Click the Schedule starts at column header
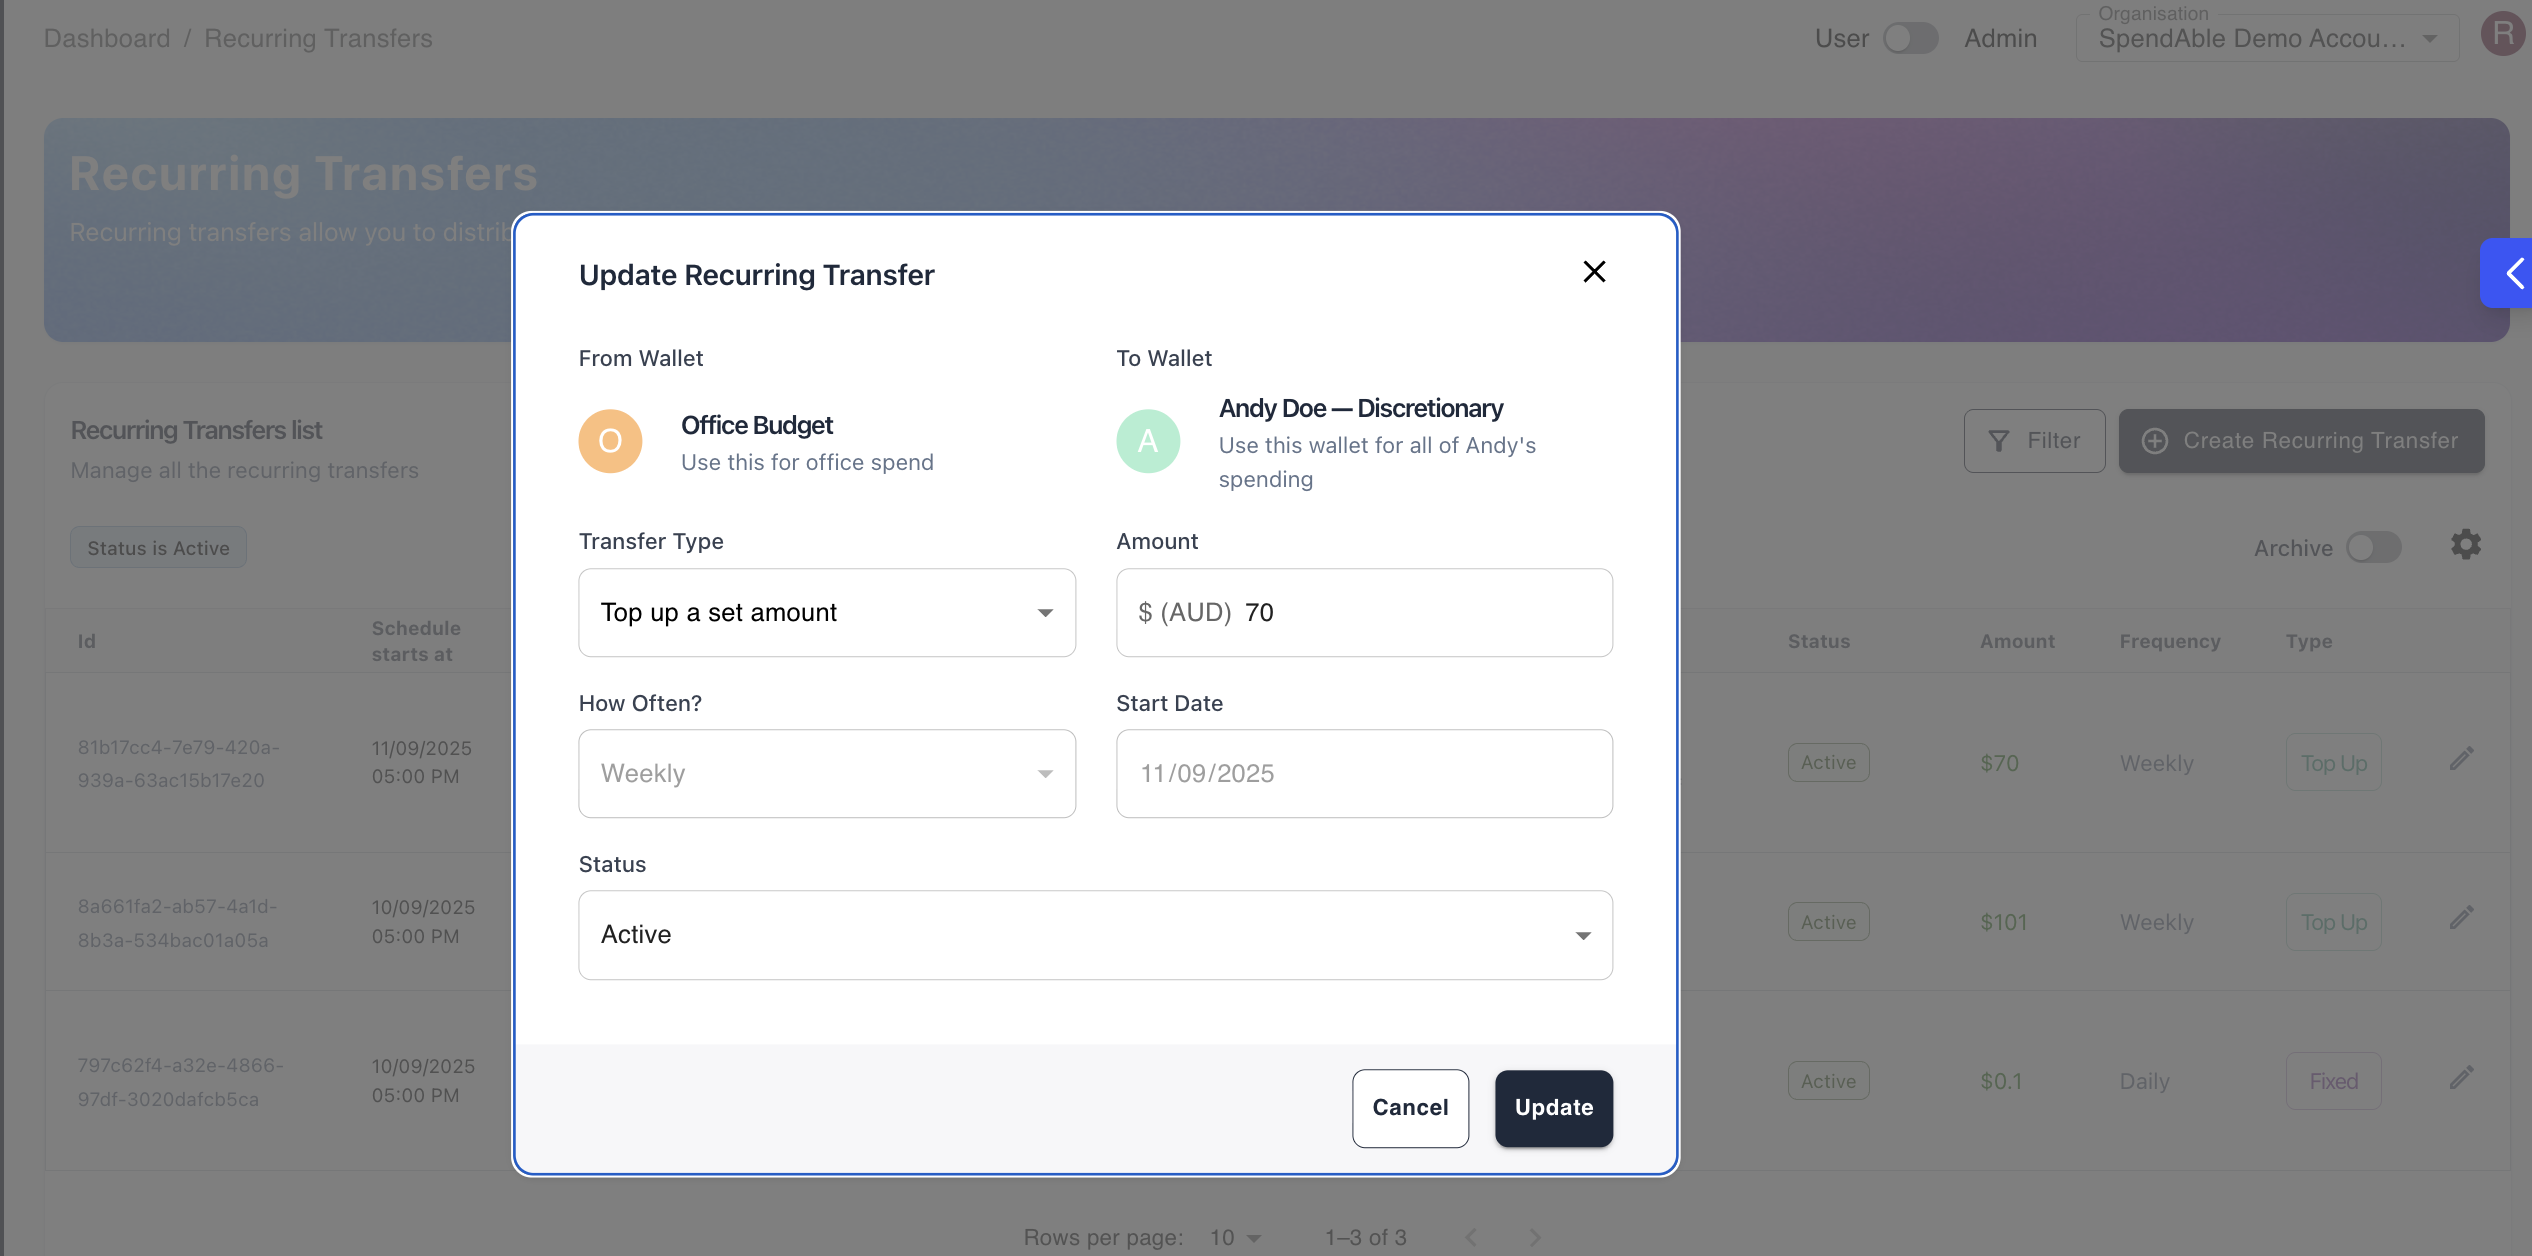This screenshot has height=1256, width=2532. coord(416,642)
